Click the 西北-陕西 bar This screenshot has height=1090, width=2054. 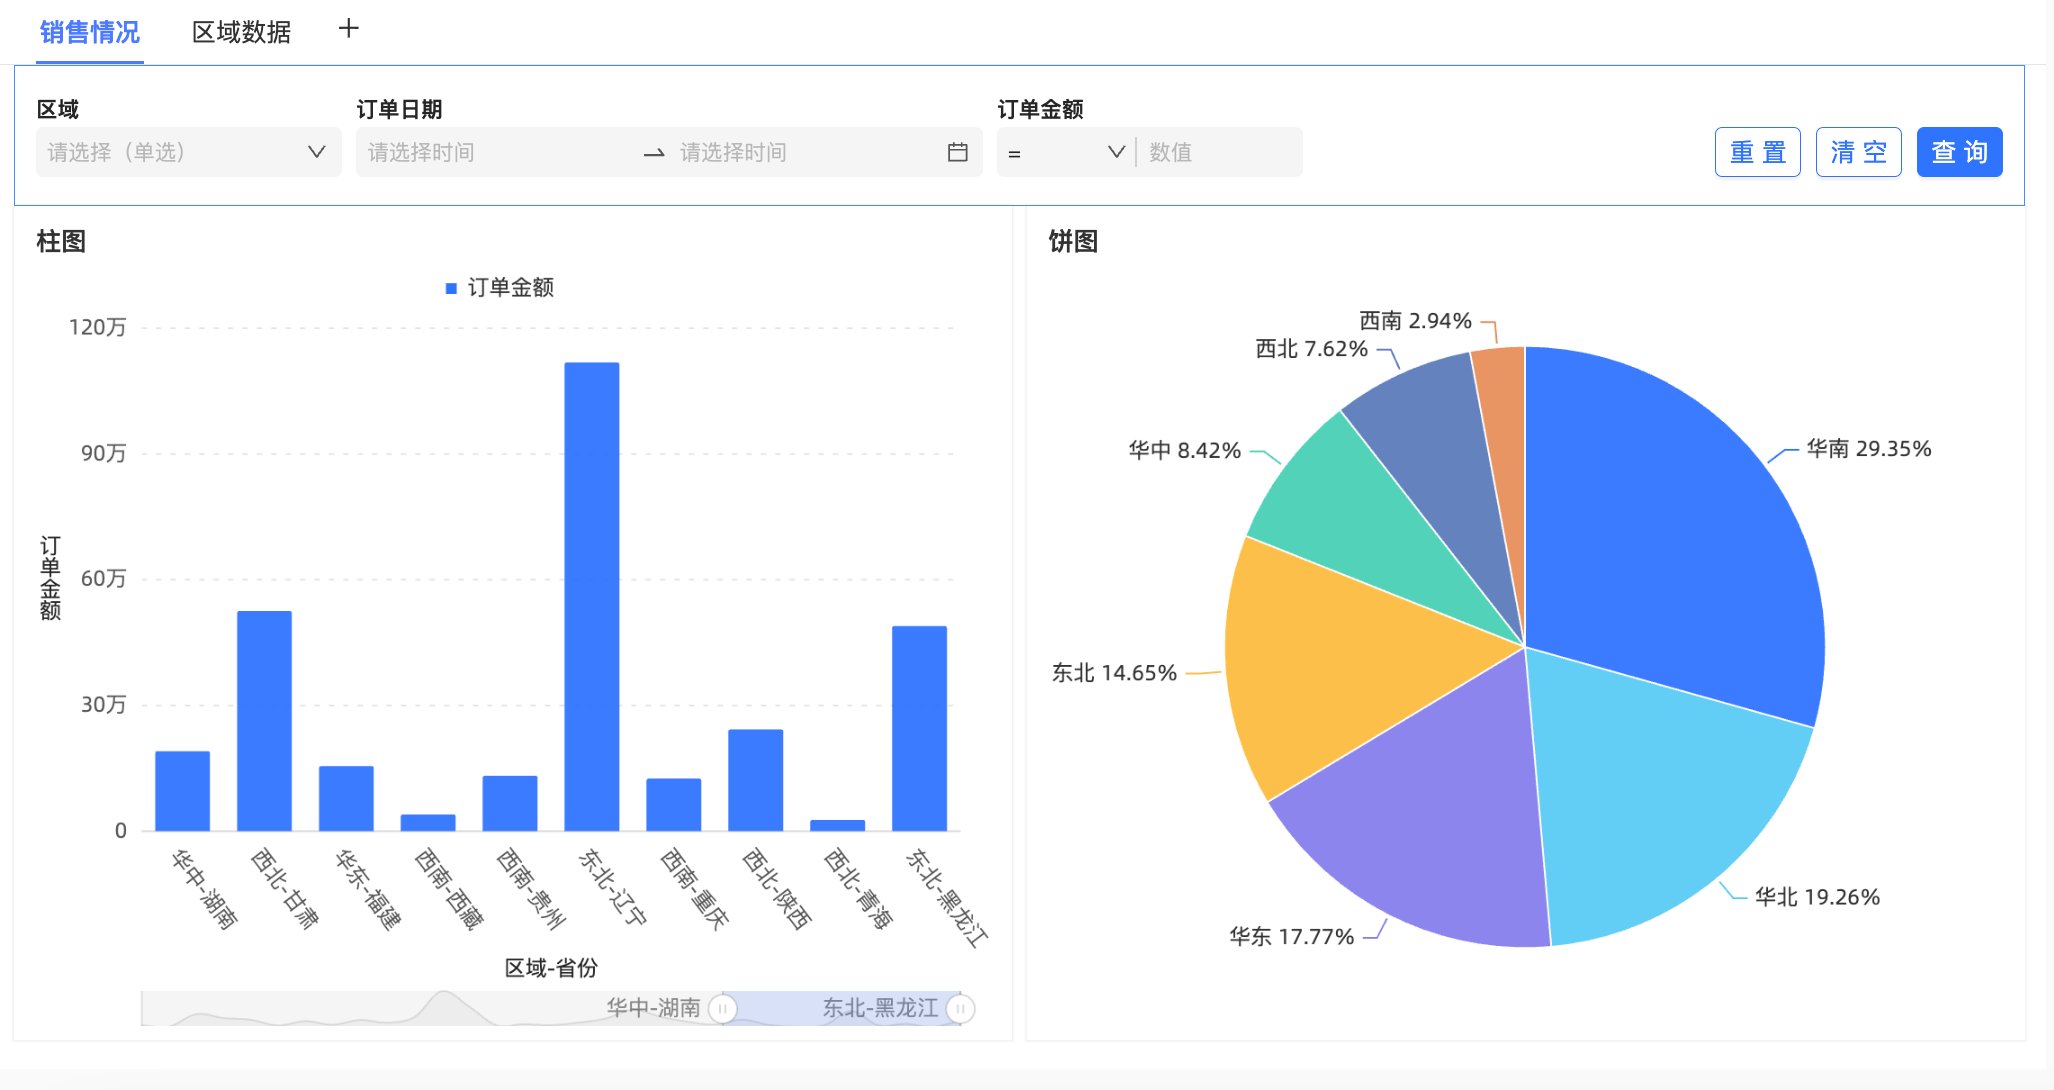pos(755,780)
